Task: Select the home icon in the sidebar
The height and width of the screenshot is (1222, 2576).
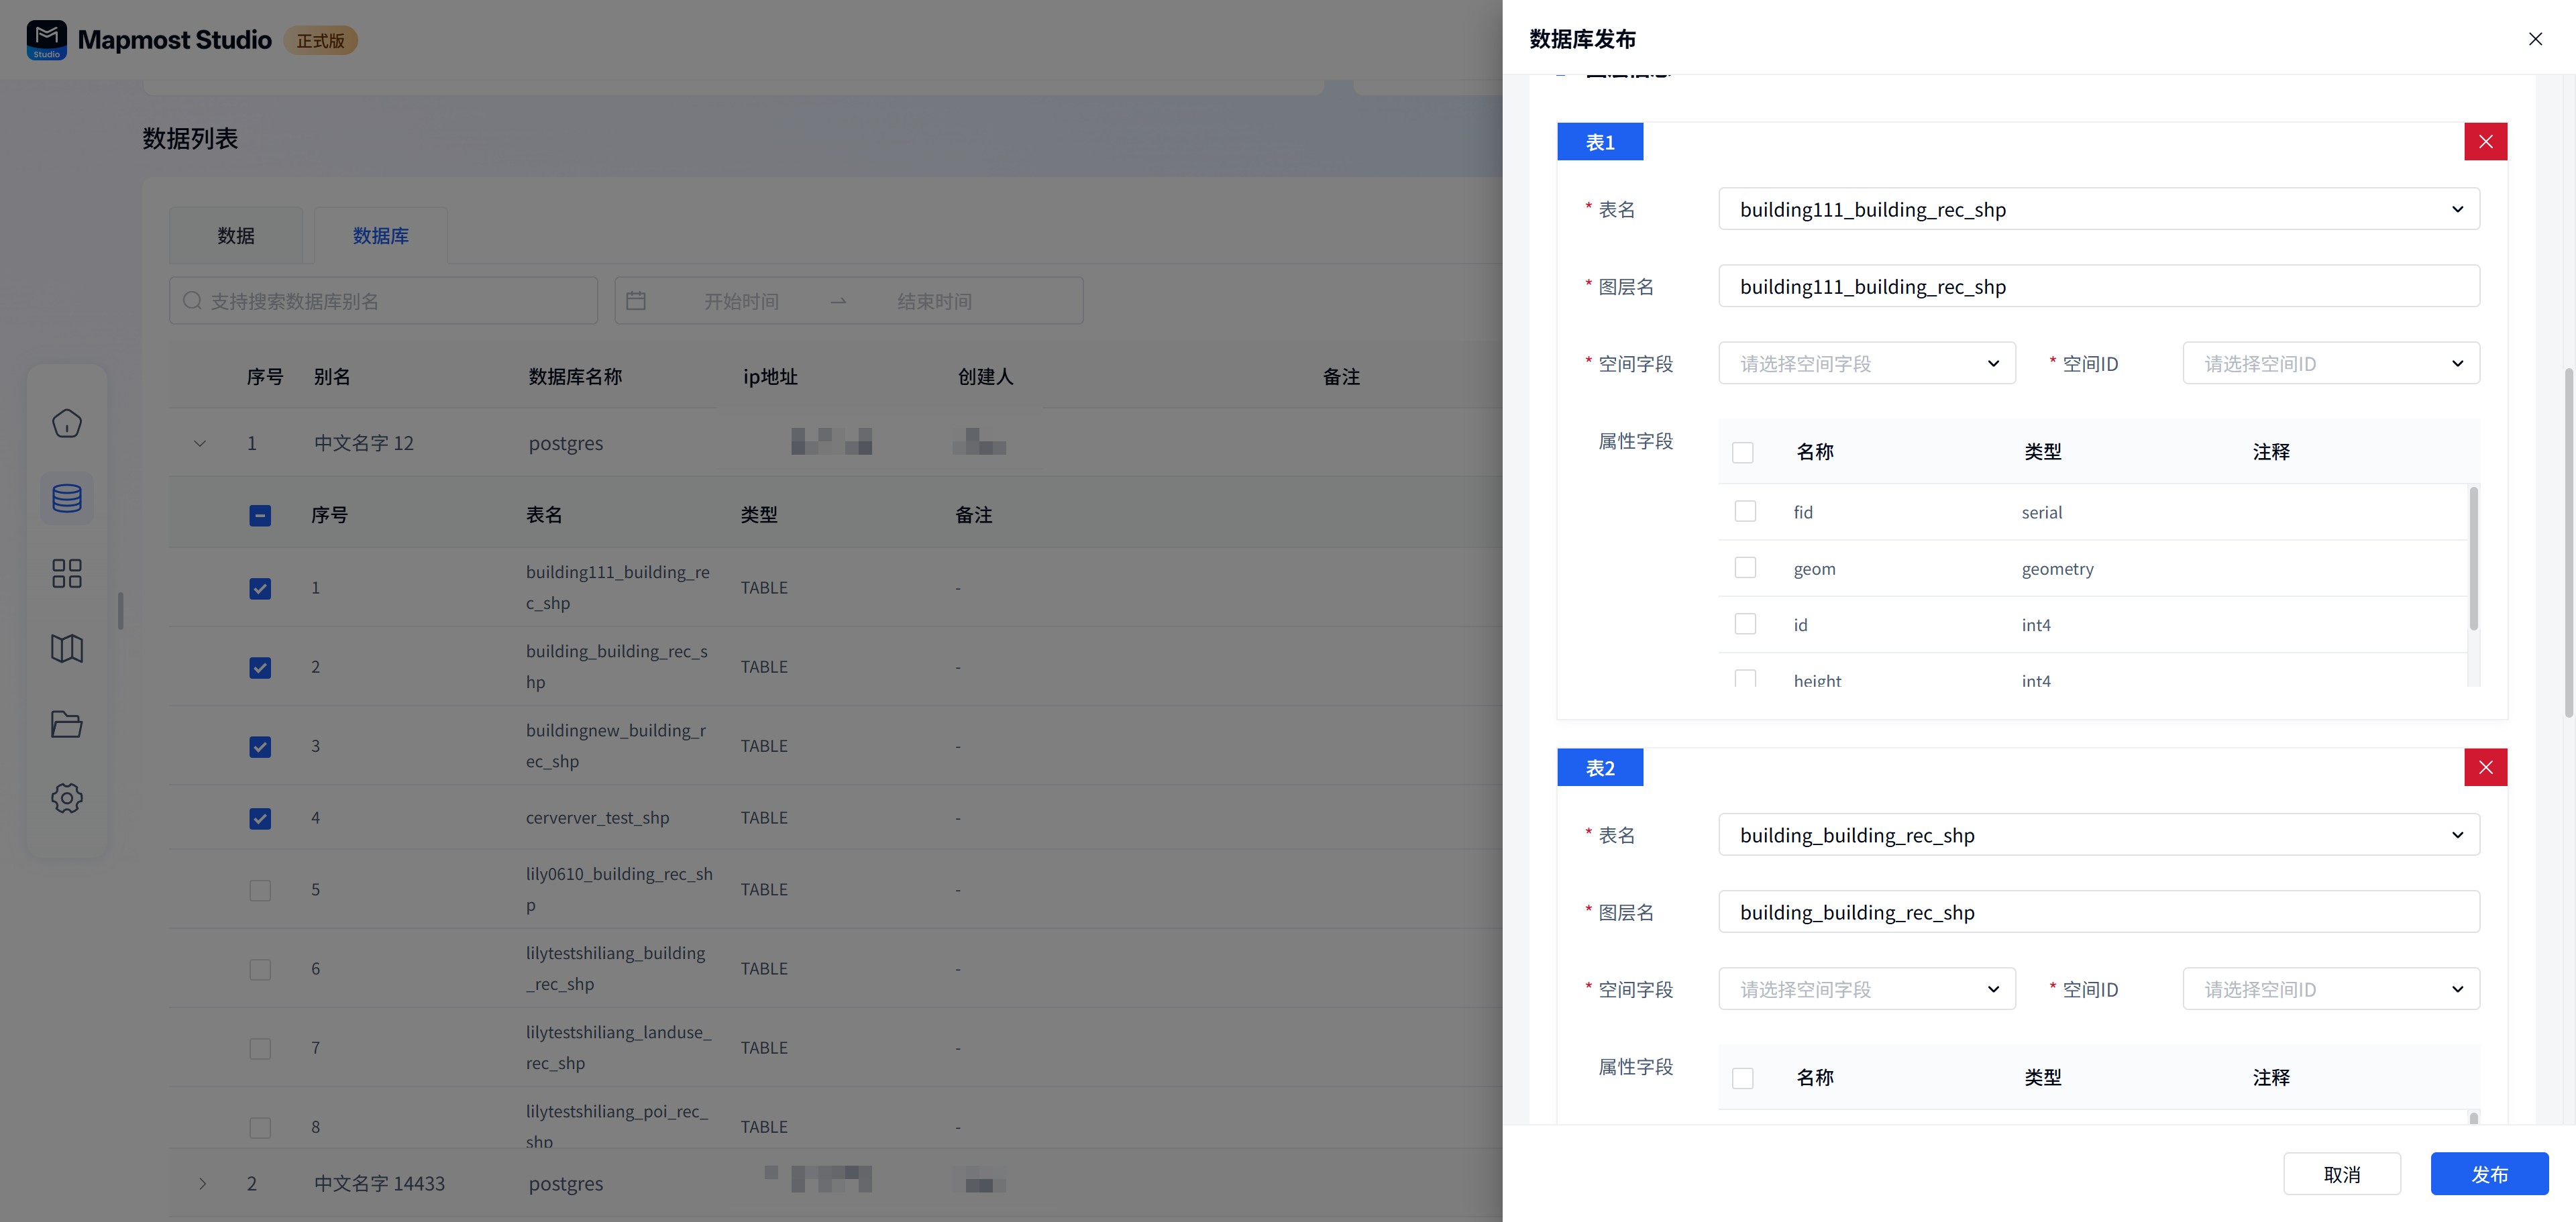Action: point(66,423)
